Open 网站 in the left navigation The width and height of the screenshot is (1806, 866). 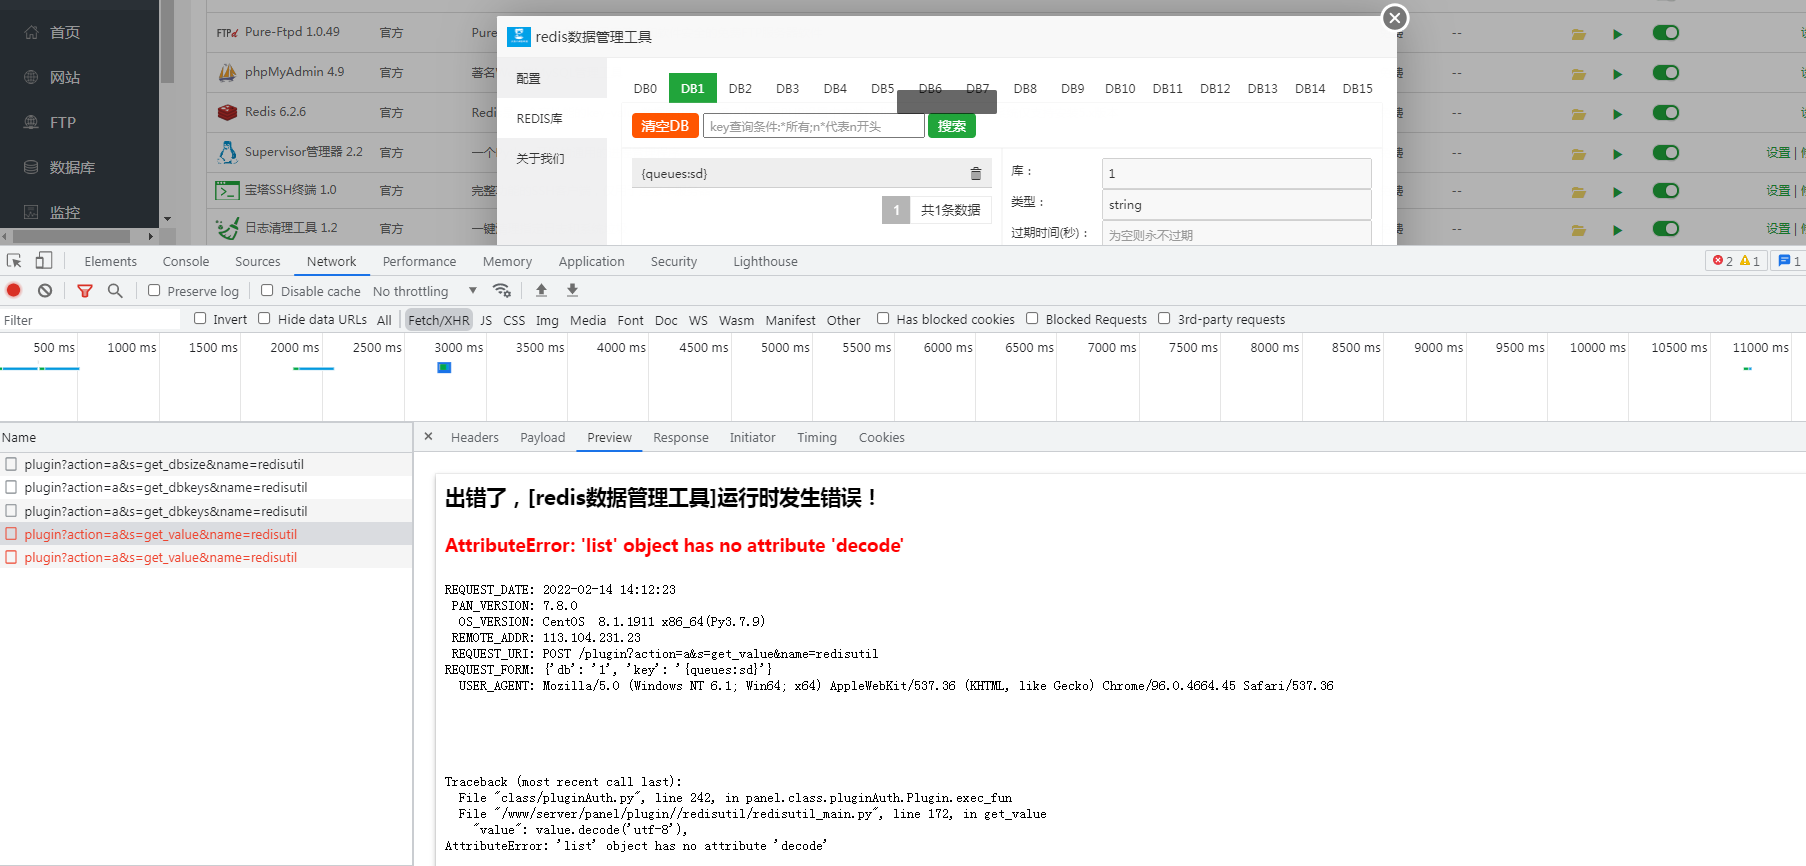[x=65, y=77]
